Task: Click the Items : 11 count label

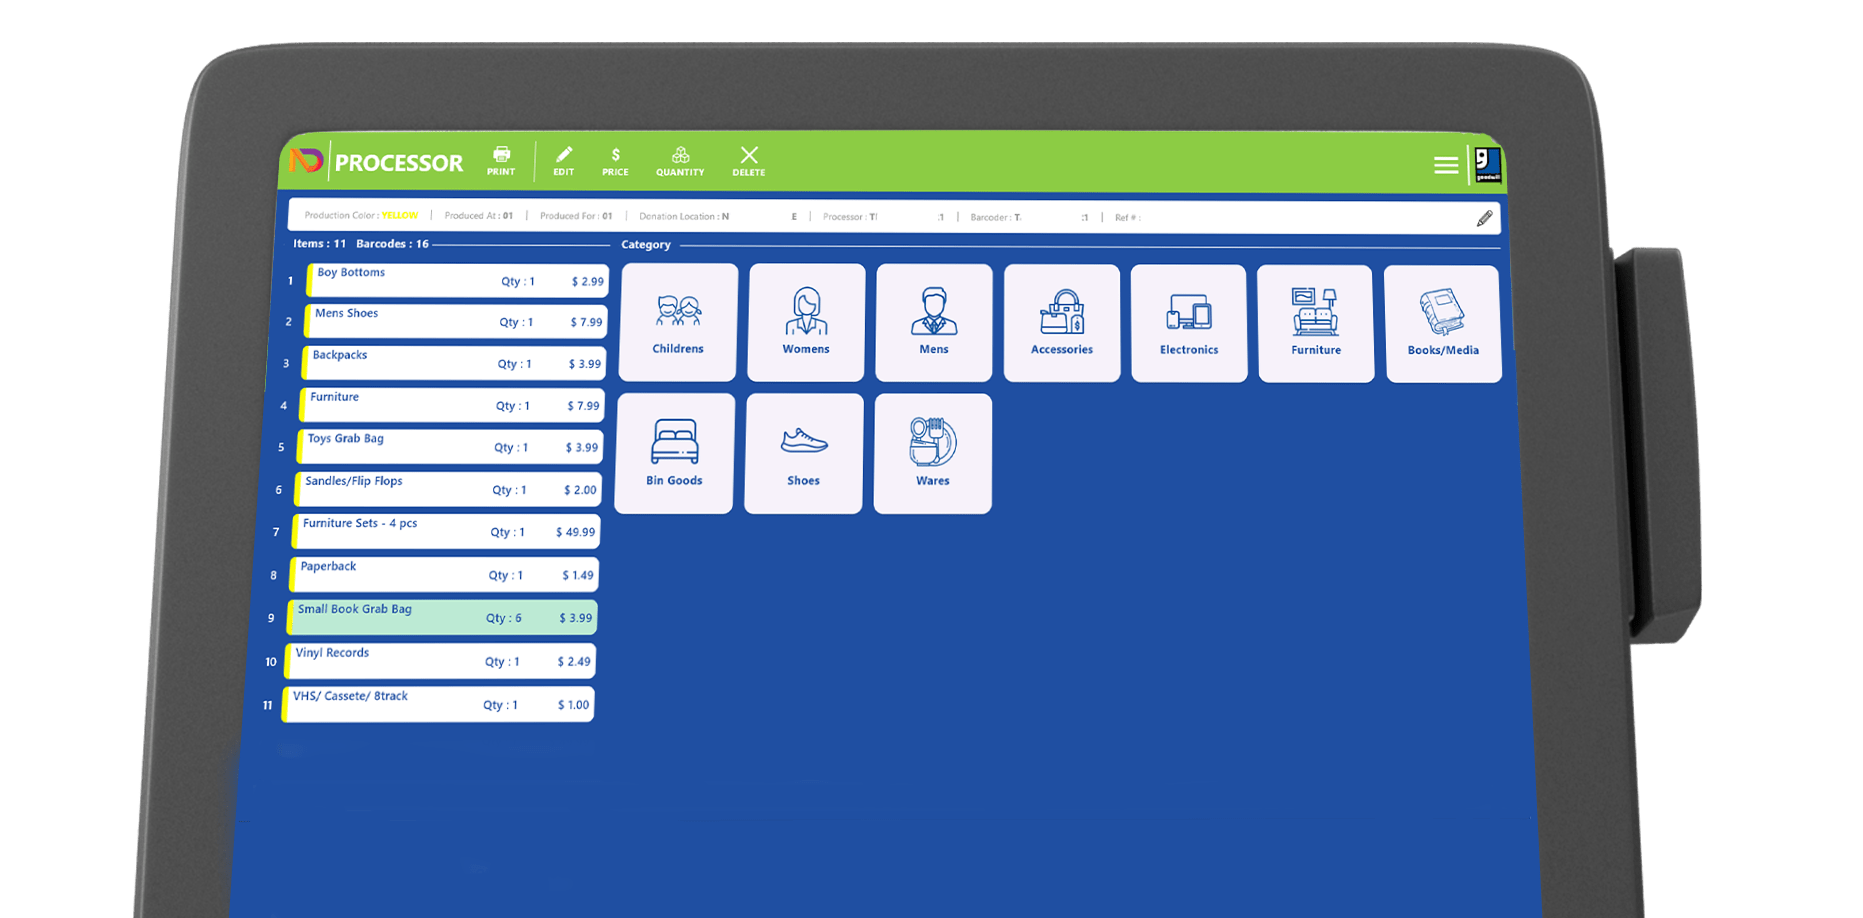Action: click(319, 243)
